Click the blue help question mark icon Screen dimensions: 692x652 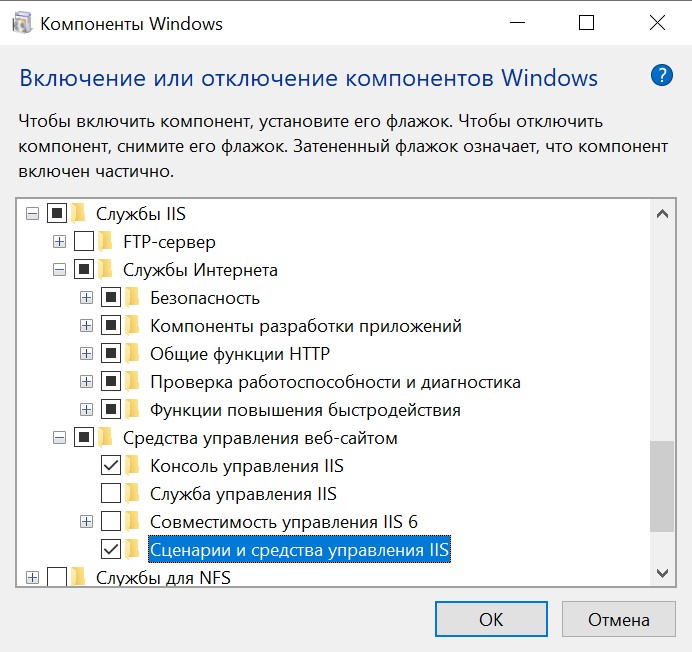coord(662,75)
